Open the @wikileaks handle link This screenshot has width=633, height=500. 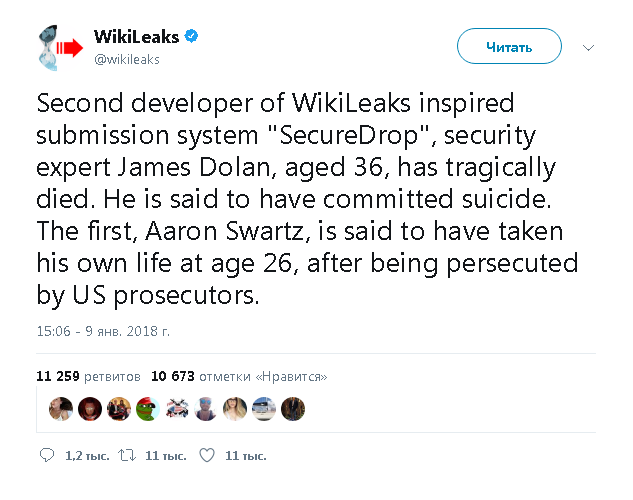click(x=127, y=59)
